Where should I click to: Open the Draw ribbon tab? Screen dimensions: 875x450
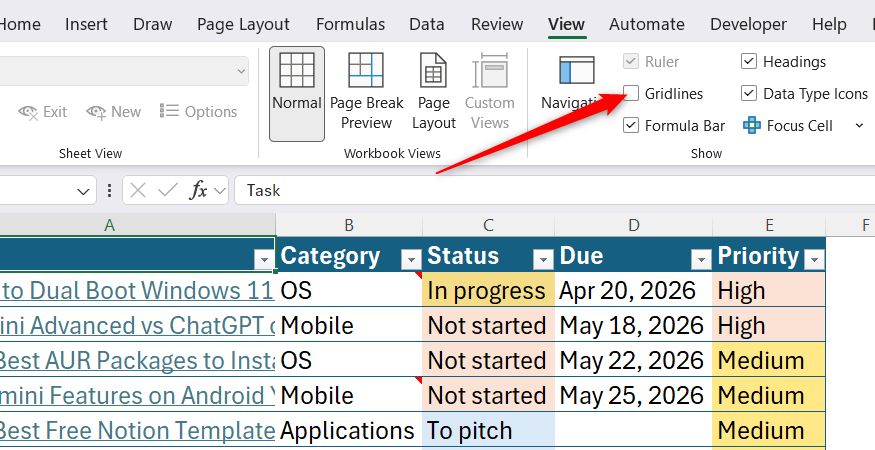152,25
